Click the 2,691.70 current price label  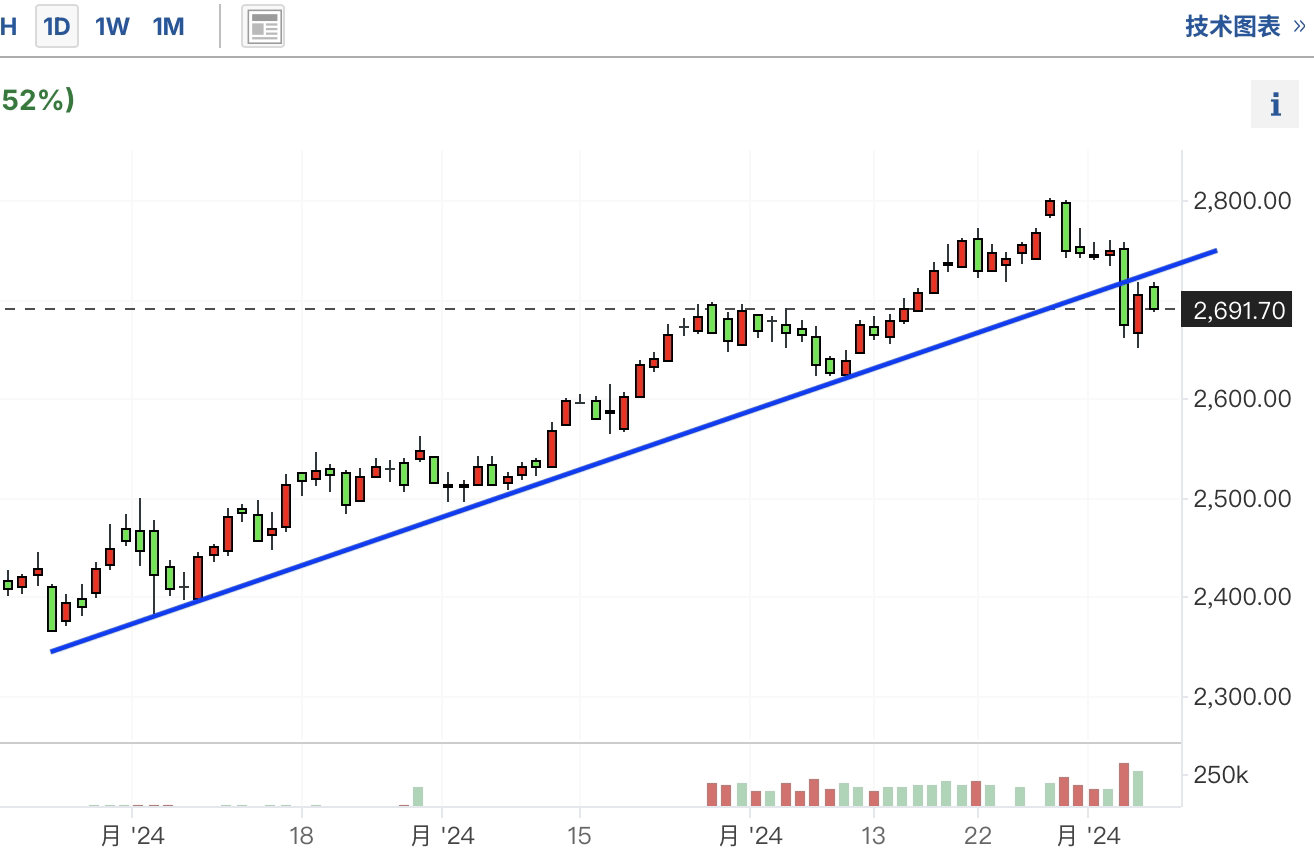coord(1235,310)
